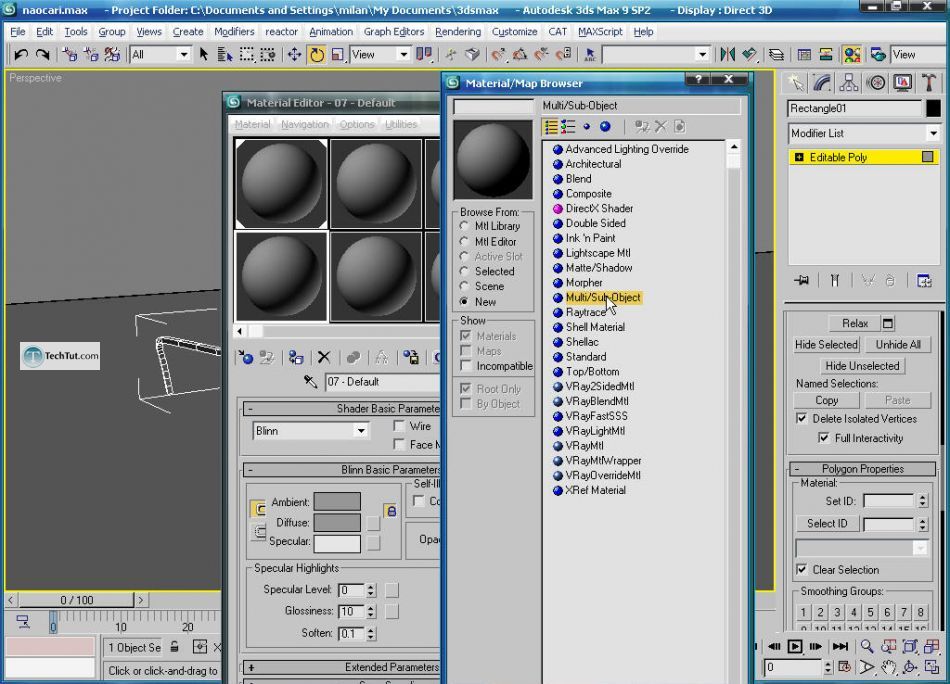Screen dimensions: 950x684
Task: Click the Redo arrow in main toolbar
Action: point(42,55)
